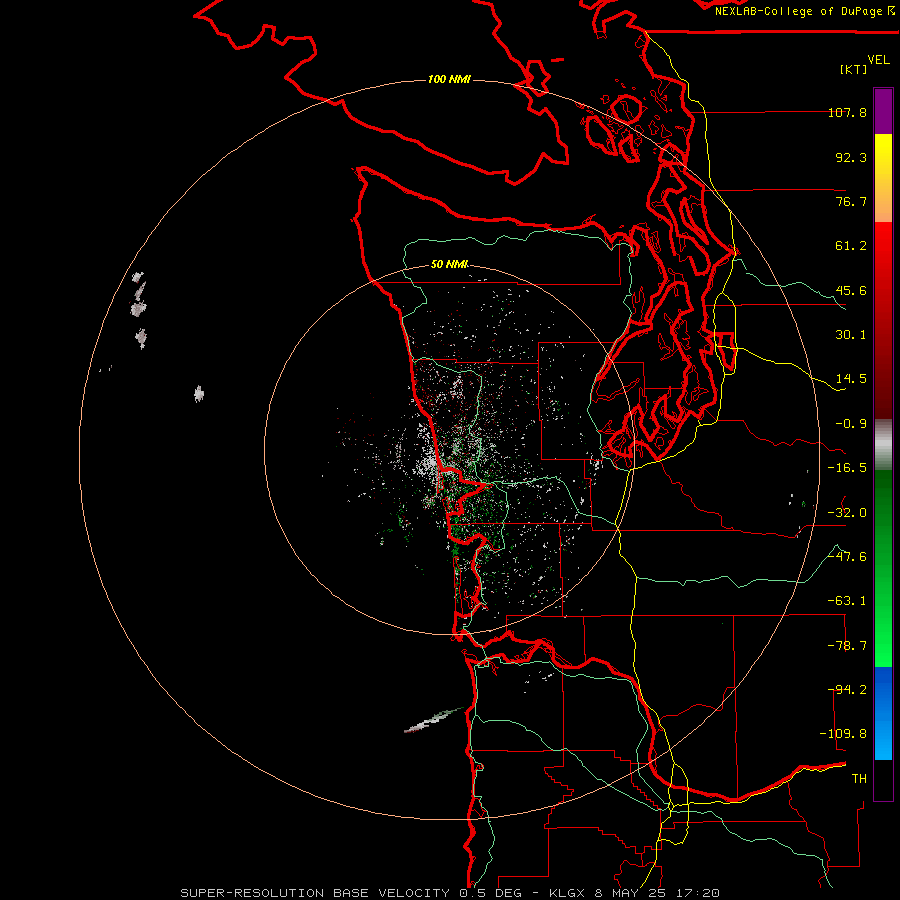Pick the purple segment of the velocity color bar
The height and width of the screenshot is (900, 900).
click(883, 111)
